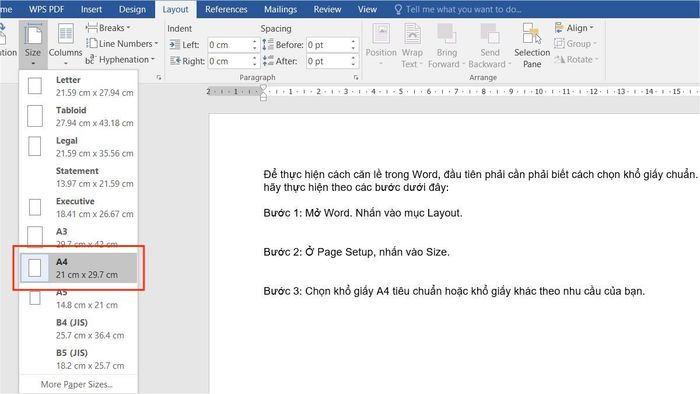The width and height of the screenshot is (700, 394).
Task: Click the left indent marker on ruler
Action: point(263,97)
